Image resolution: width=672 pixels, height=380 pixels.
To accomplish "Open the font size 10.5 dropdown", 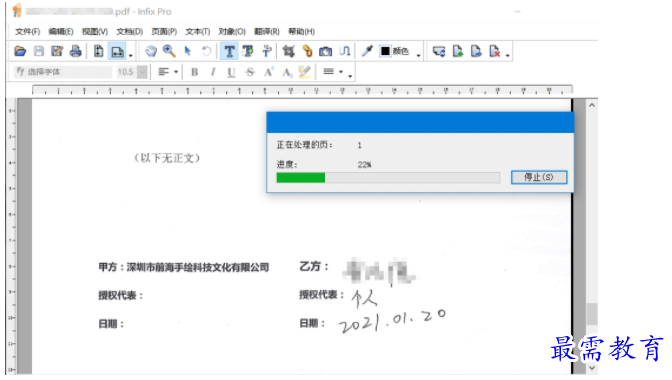I will pyautogui.click(x=143, y=72).
